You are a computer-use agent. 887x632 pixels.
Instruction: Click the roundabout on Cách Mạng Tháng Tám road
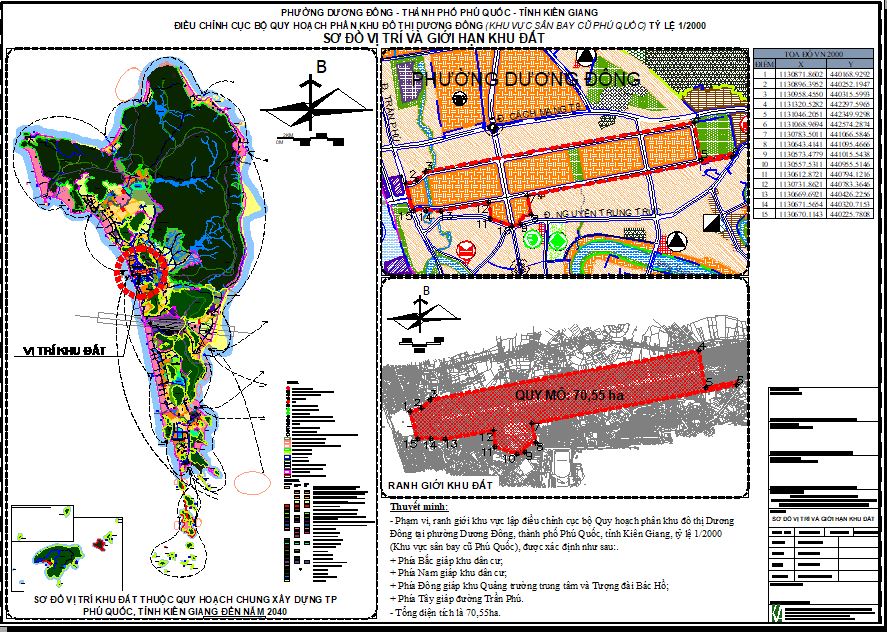pyautogui.click(x=494, y=129)
